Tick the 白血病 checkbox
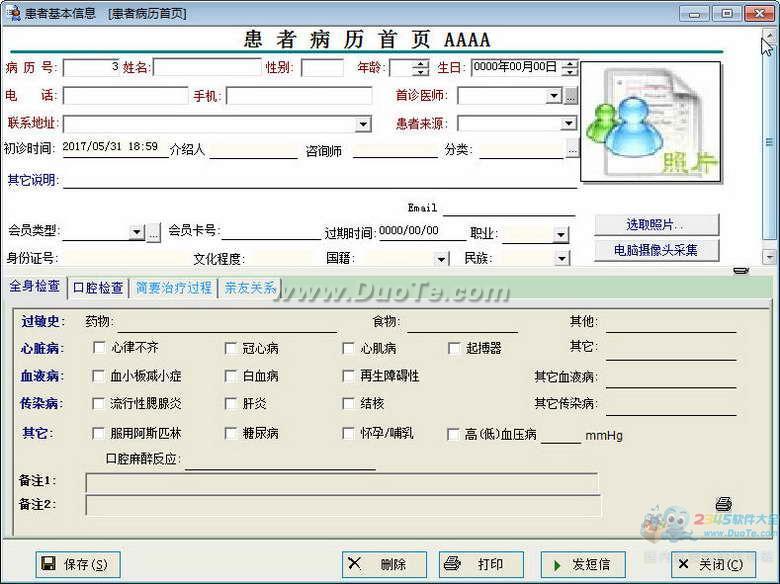 tap(231, 376)
